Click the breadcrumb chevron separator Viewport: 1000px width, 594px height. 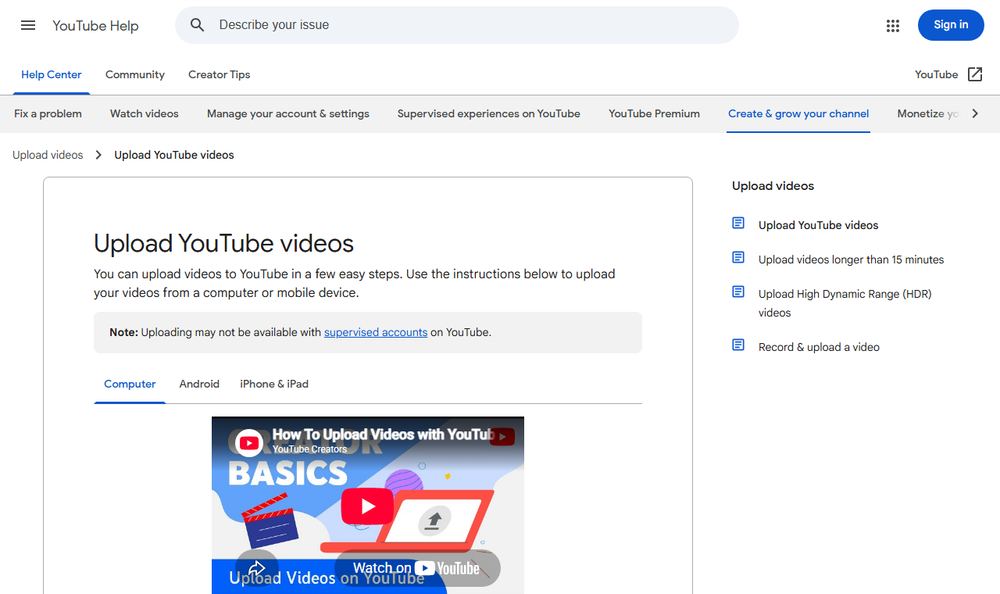[x=98, y=155]
